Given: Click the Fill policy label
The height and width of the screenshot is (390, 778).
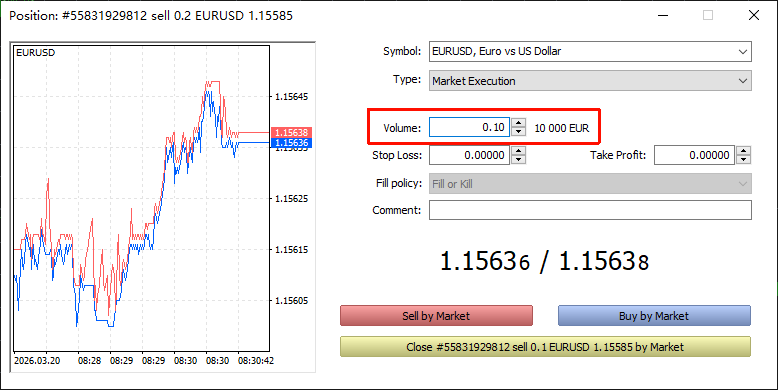Looking at the screenshot, I should 399,183.
